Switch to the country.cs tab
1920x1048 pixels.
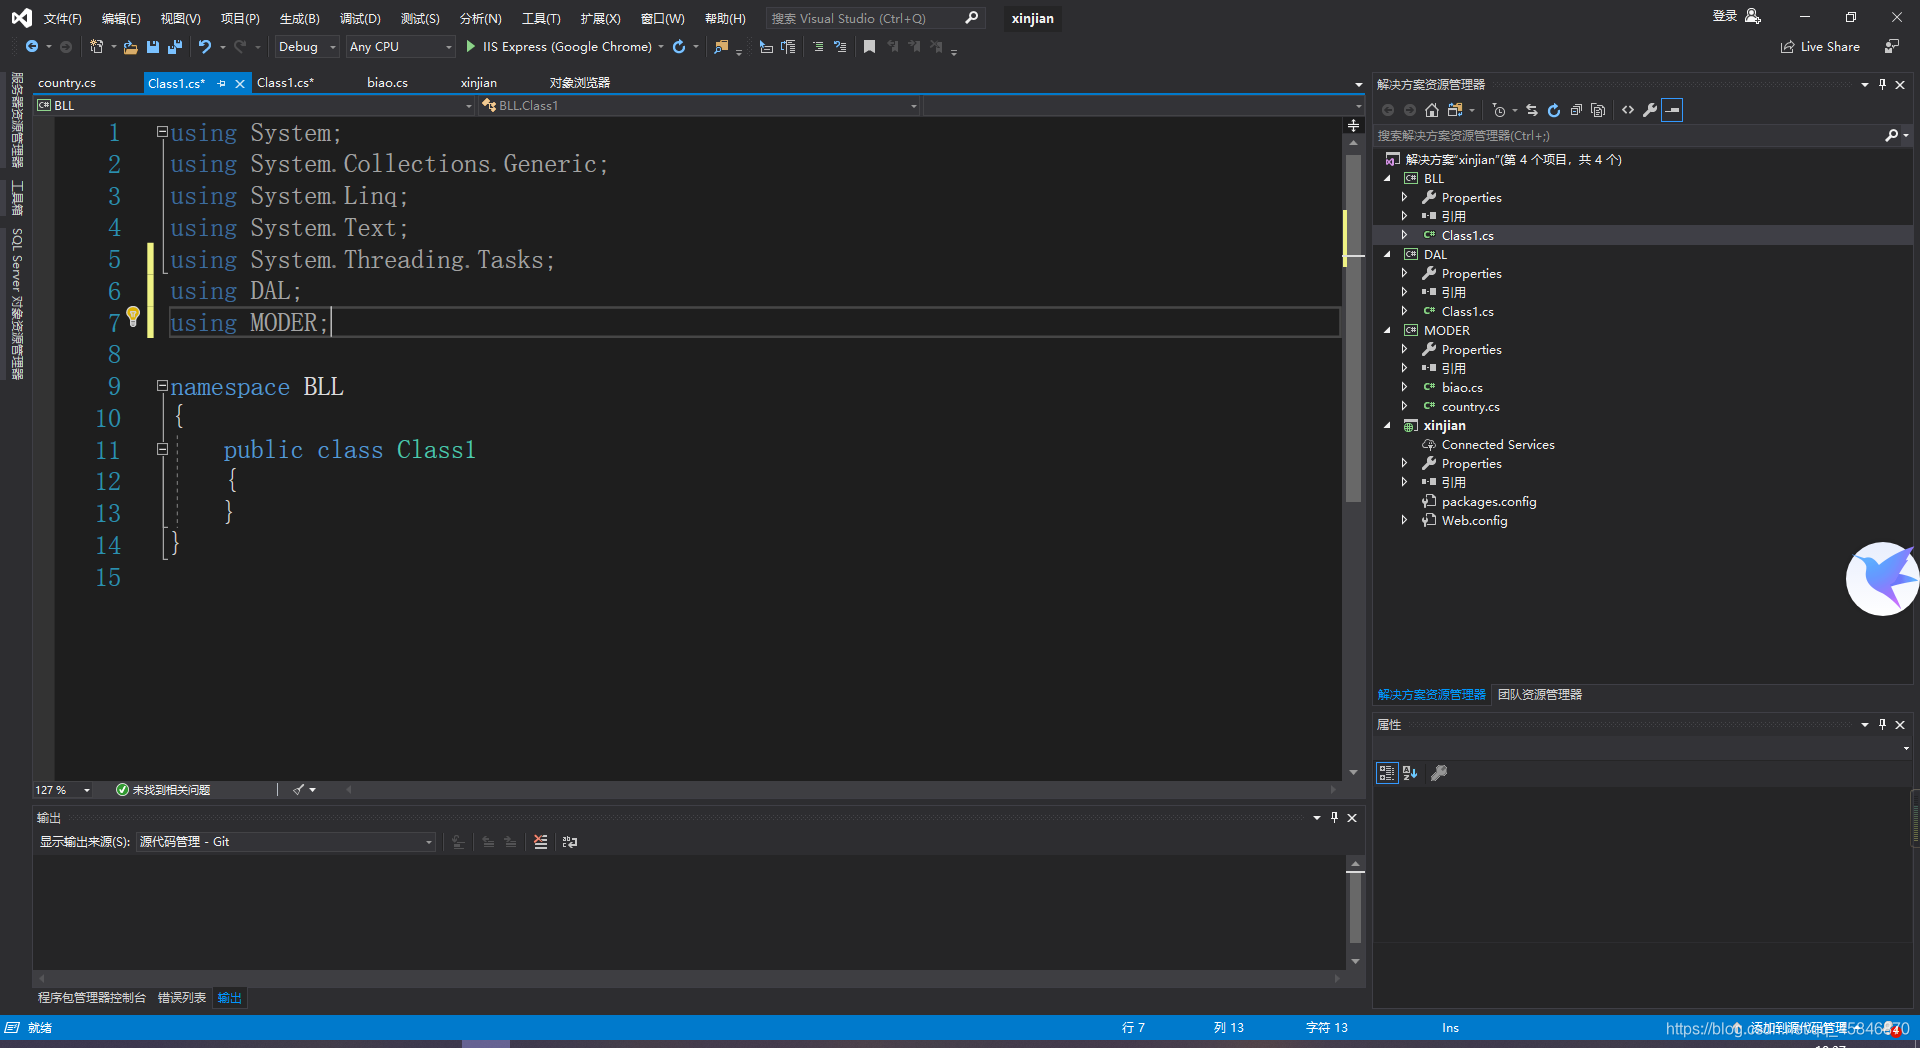coord(67,83)
